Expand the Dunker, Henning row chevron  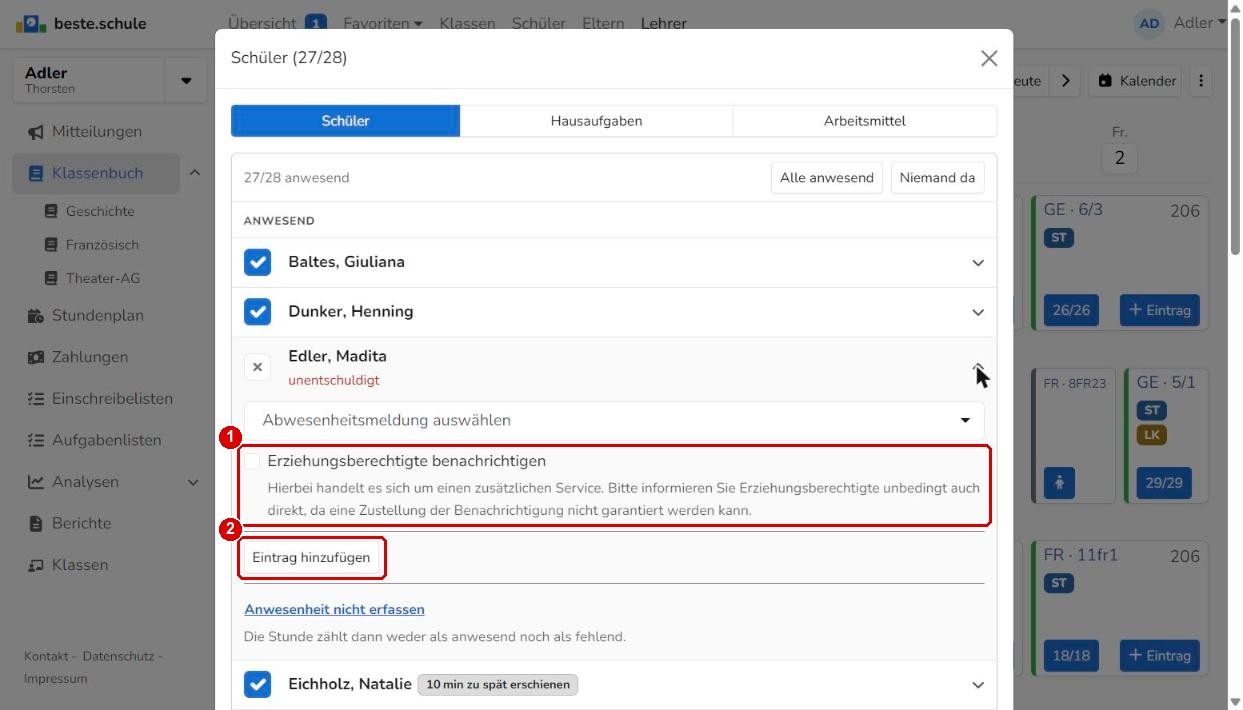(978, 313)
